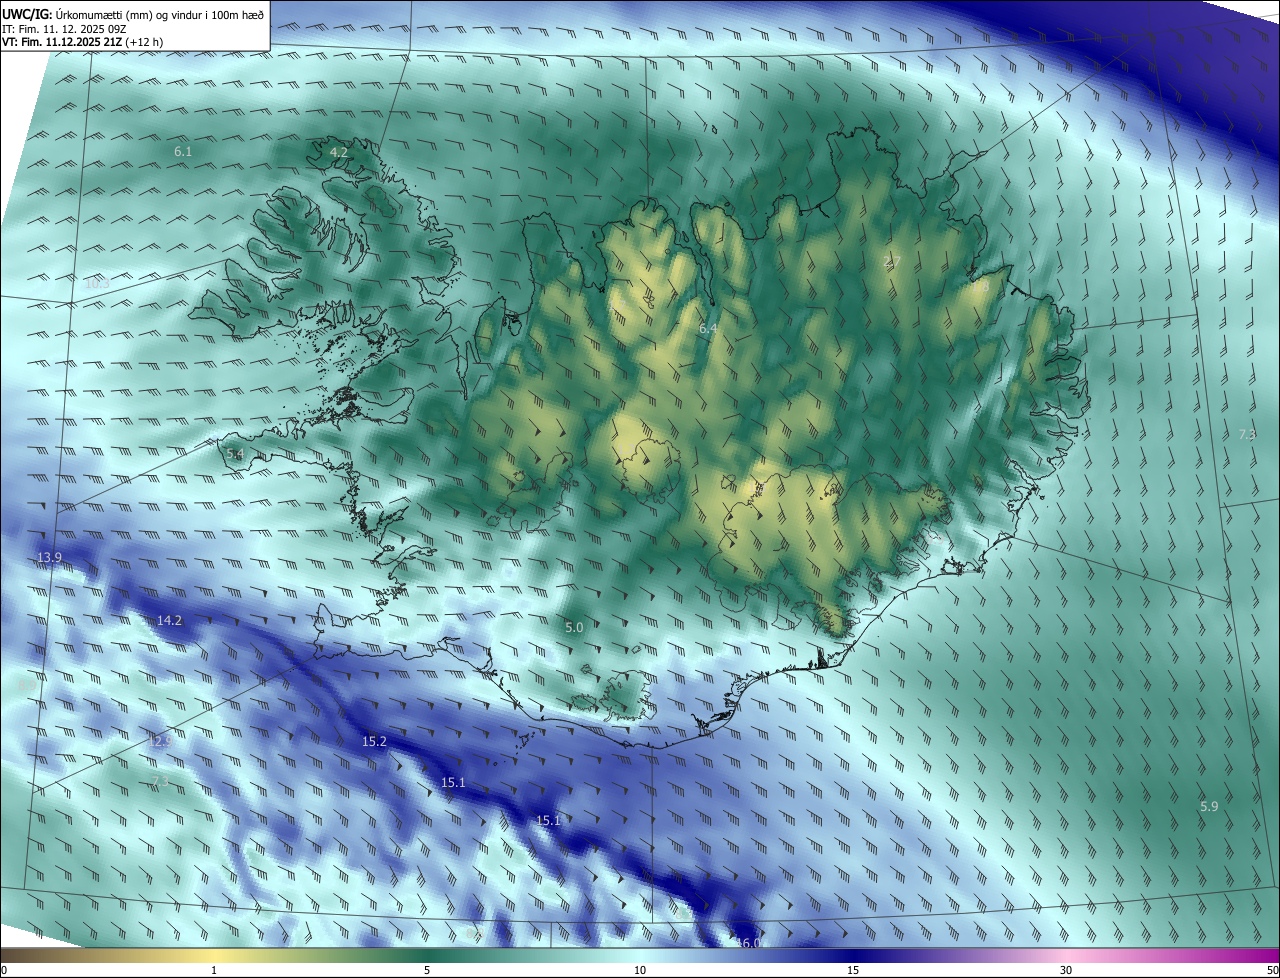This screenshot has height=978, width=1280.
Task: Select the 6.1 value label
Action: click(x=183, y=152)
